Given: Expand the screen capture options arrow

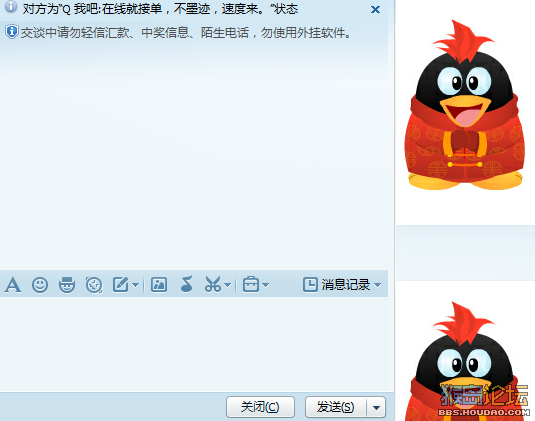Looking at the screenshot, I should [228, 285].
